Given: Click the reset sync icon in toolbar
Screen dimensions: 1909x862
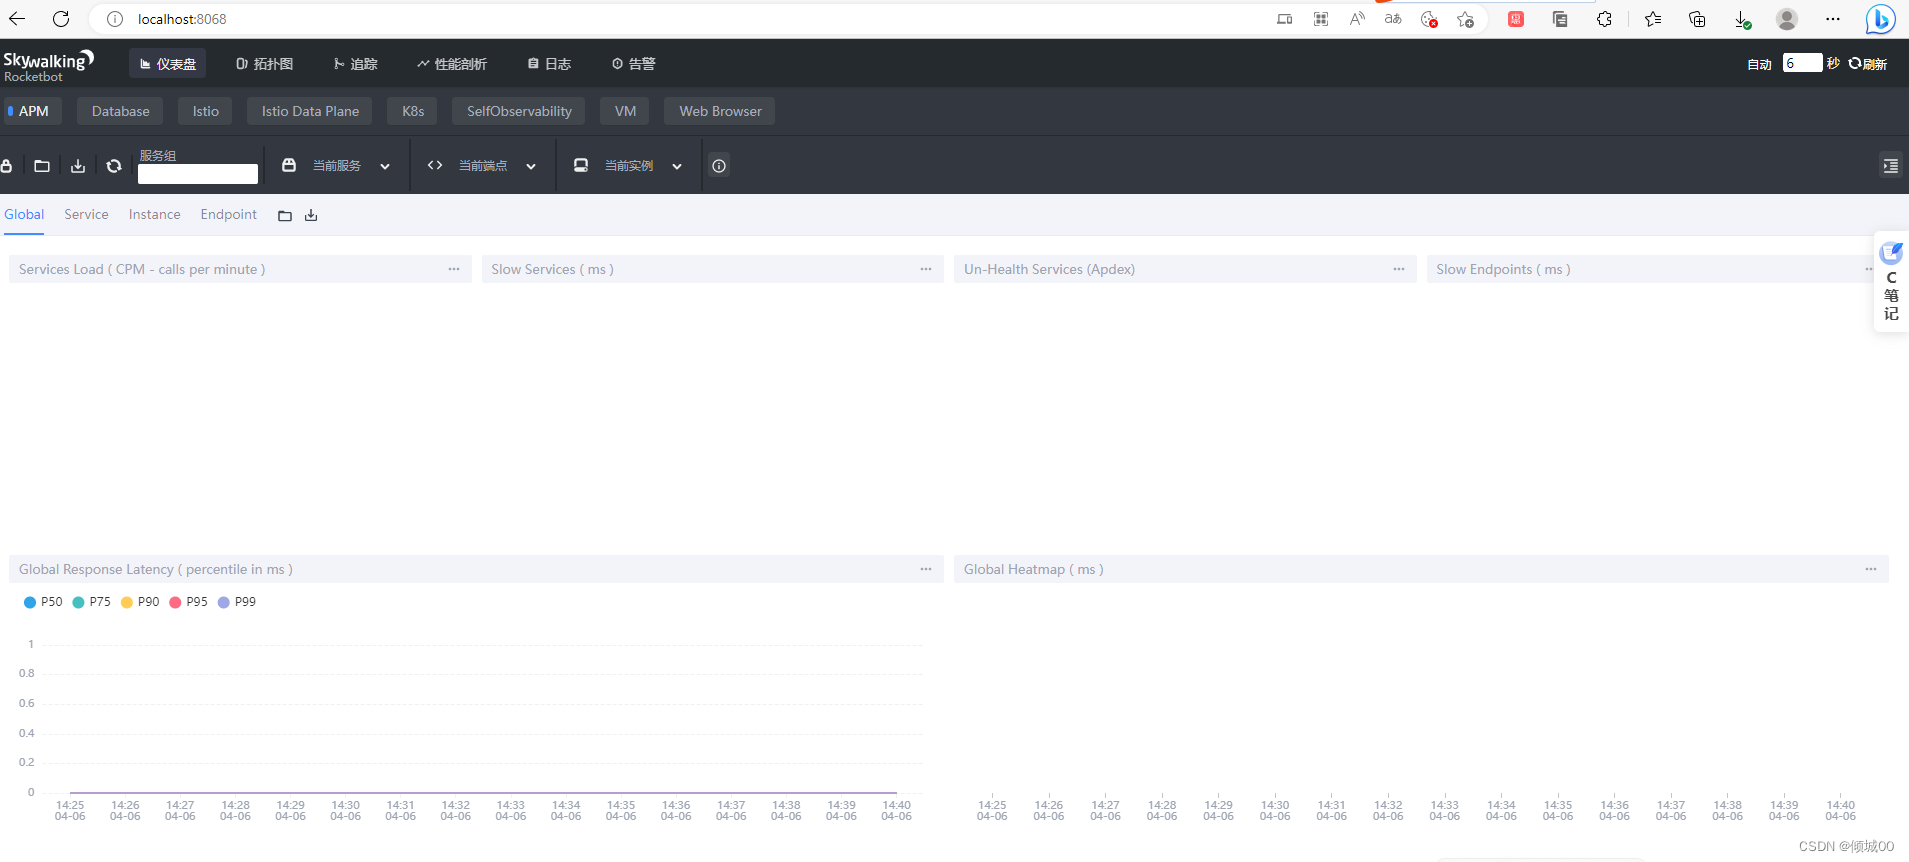Looking at the screenshot, I should [x=114, y=166].
